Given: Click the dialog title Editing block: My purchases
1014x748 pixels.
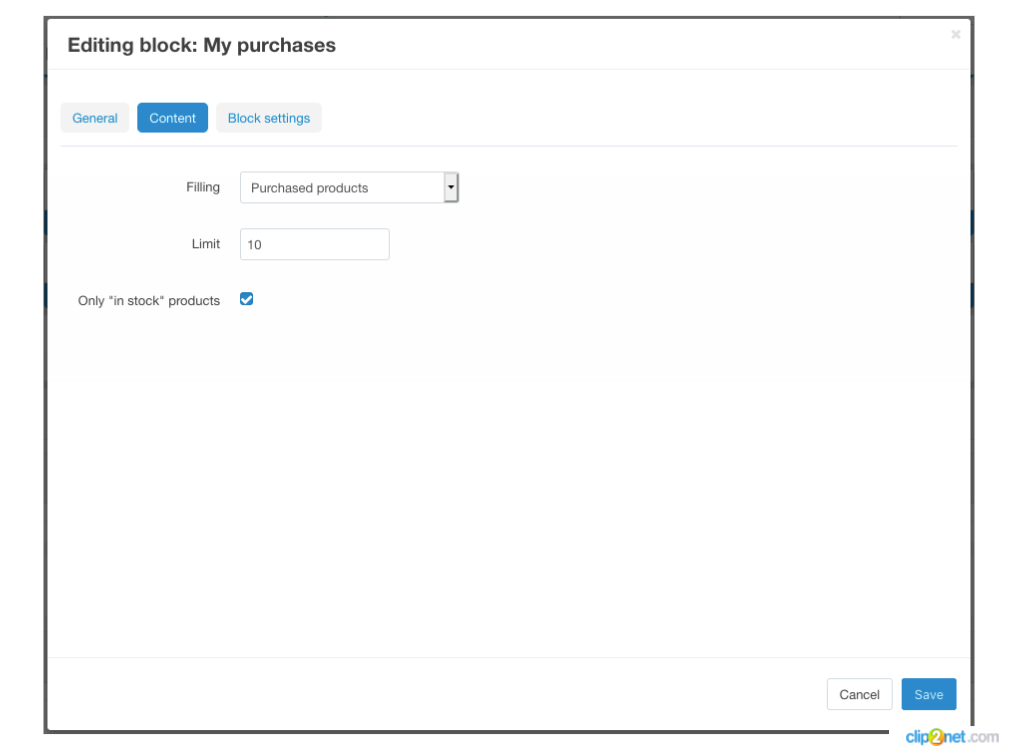Looking at the screenshot, I should [201, 45].
